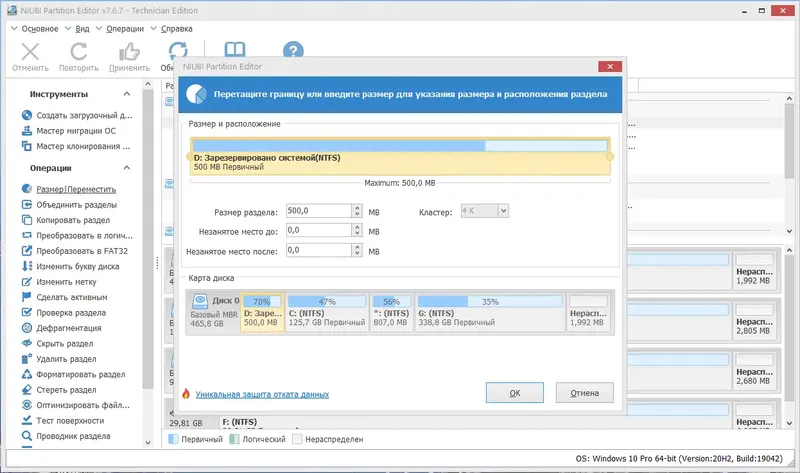This screenshot has width=800, height=473.
Task: Increase Незанятое место после with up arrow
Action: pos(357,247)
